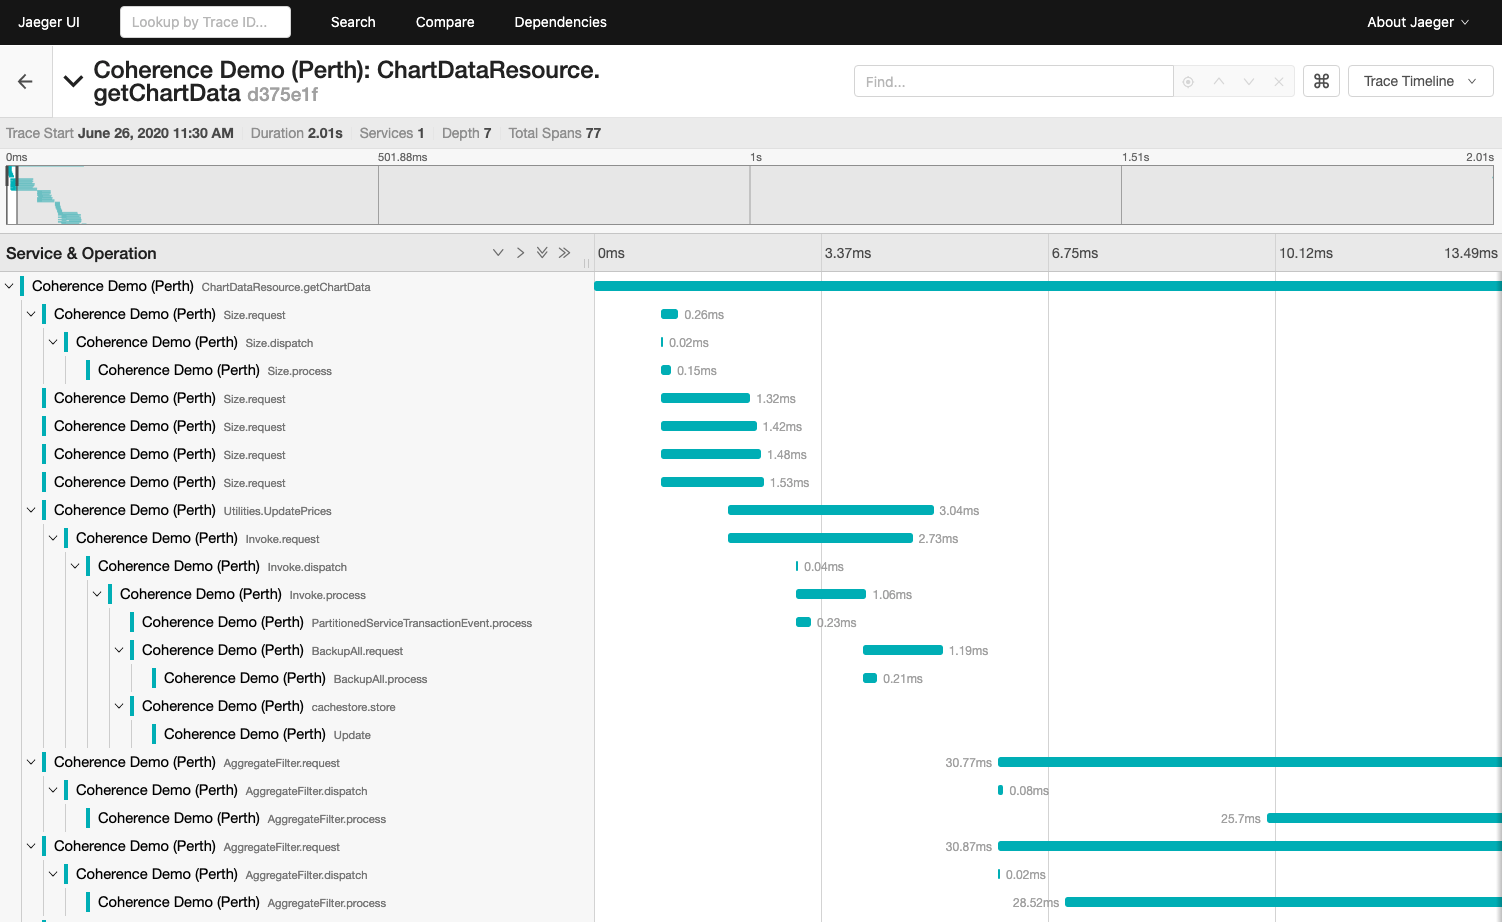The height and width of the screenshot is (922, 1502).
Task: Open the About Jaeger dropdown menu
Action: 1418,22
